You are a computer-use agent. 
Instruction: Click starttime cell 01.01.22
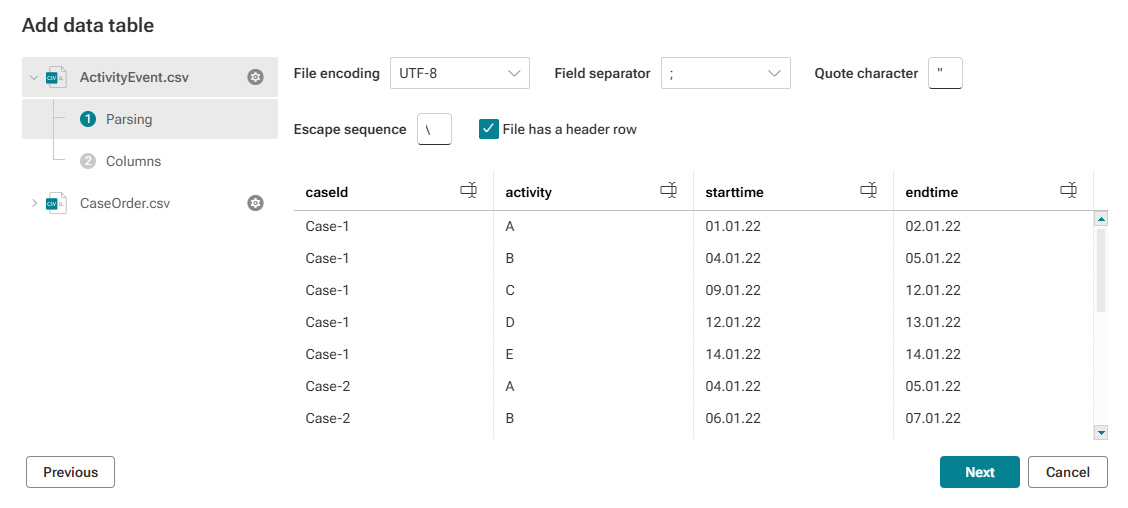point(733,226)
